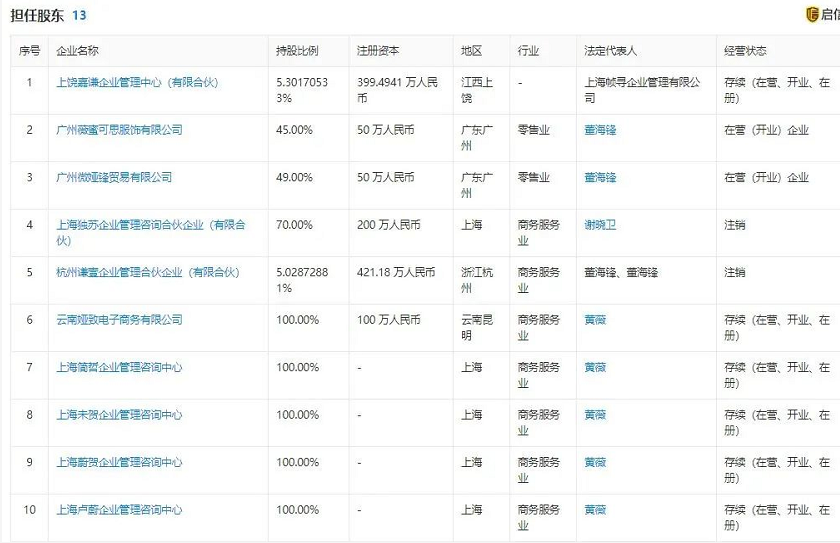Click legal representative 黄薇 in row 6
Screen dimensions: 840x543
coord(595,320)
